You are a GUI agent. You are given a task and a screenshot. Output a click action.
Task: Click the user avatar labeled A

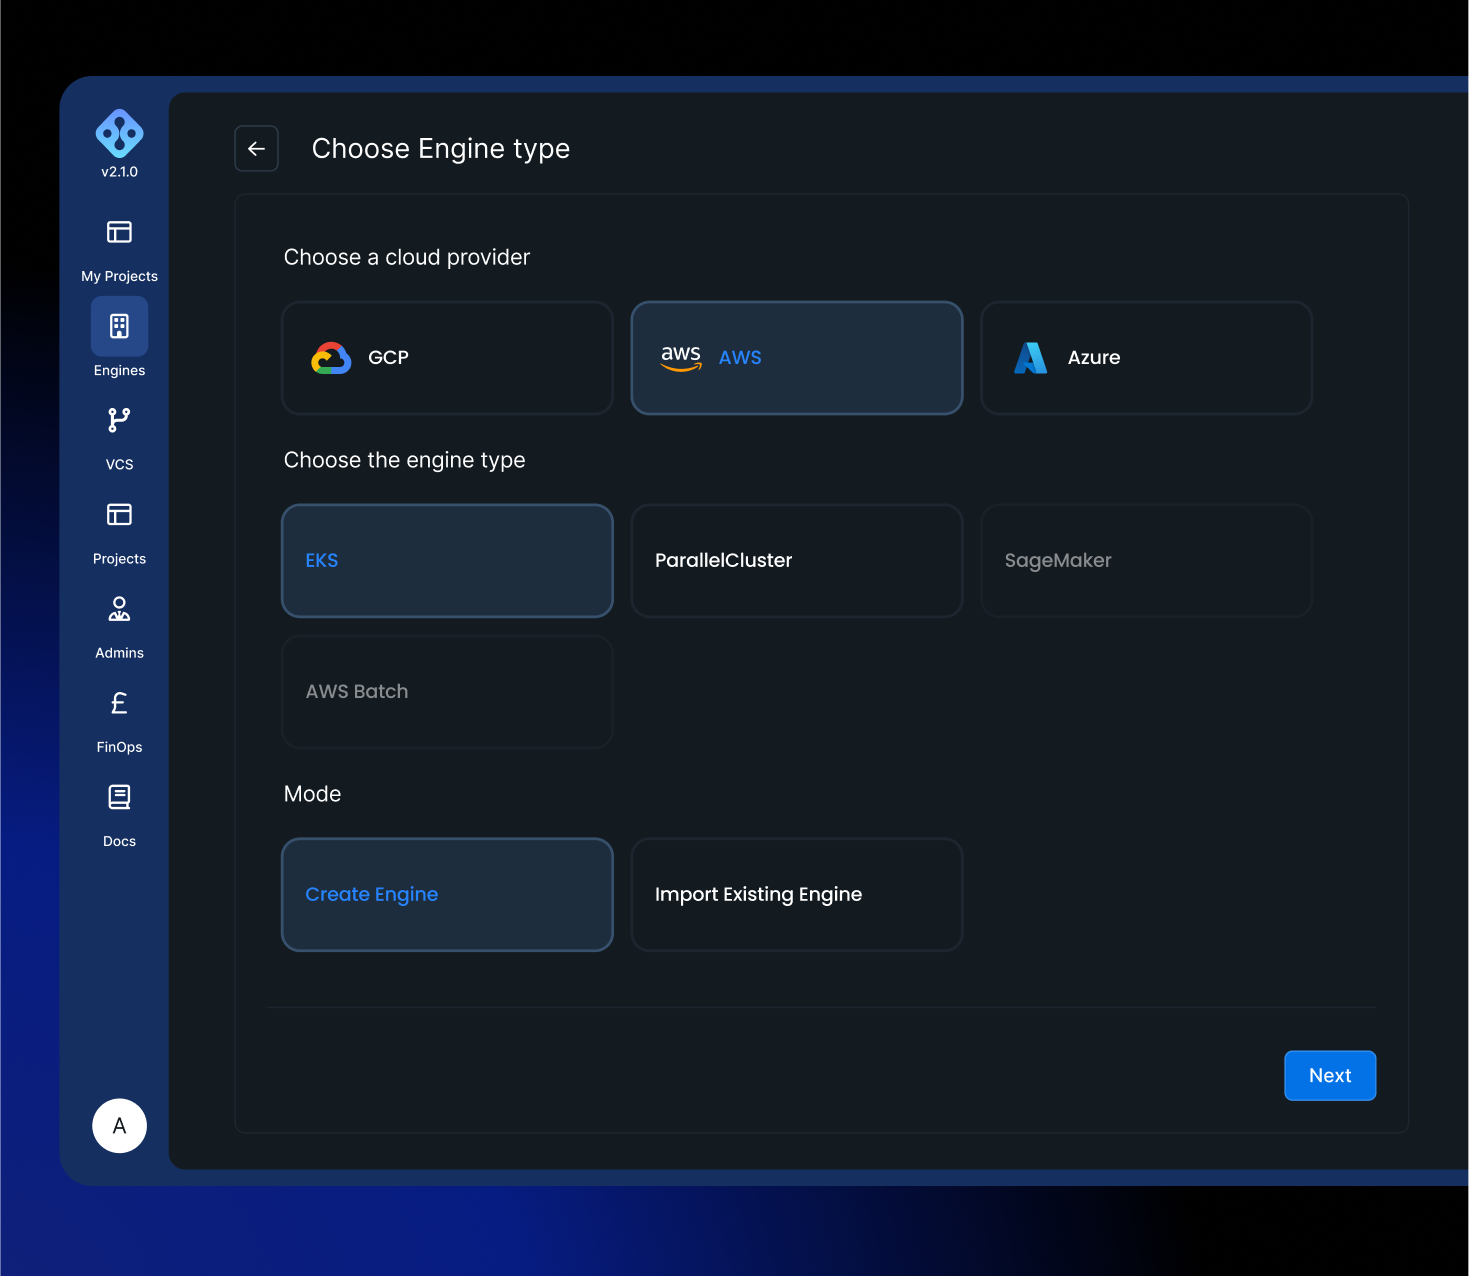119,1126
